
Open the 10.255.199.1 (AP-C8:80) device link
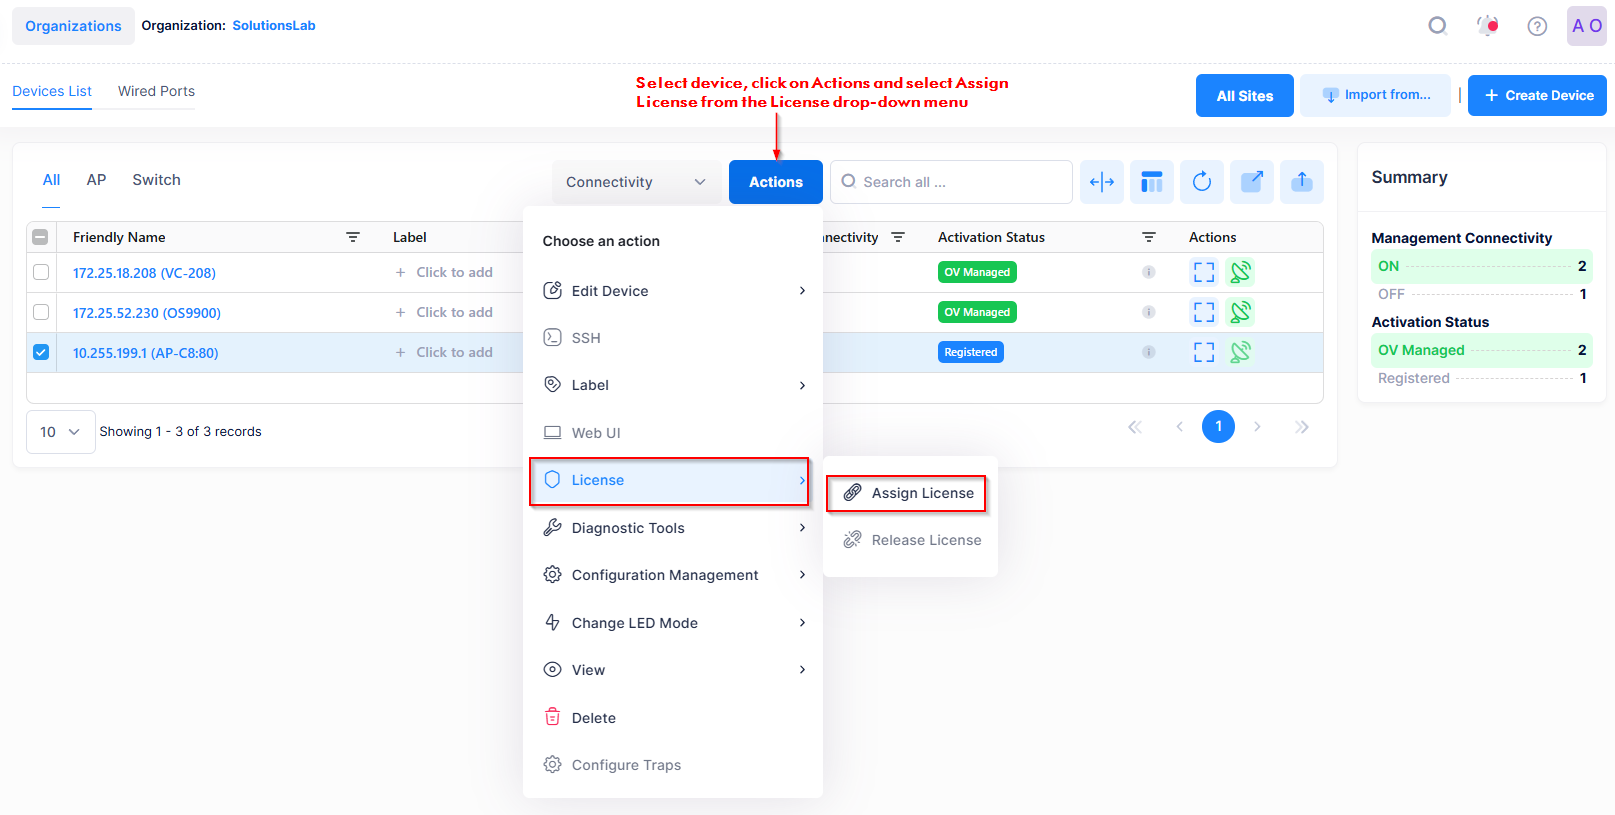click(145, 353)
